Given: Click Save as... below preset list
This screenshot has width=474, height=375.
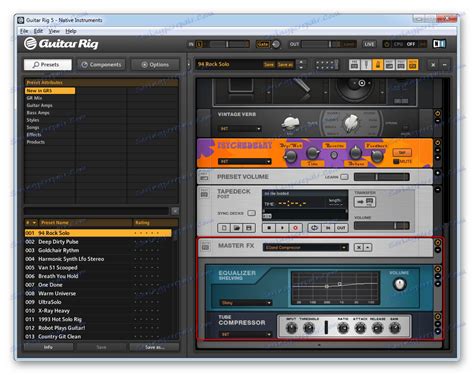Looking at the screenshot, I should coord(154,347).
